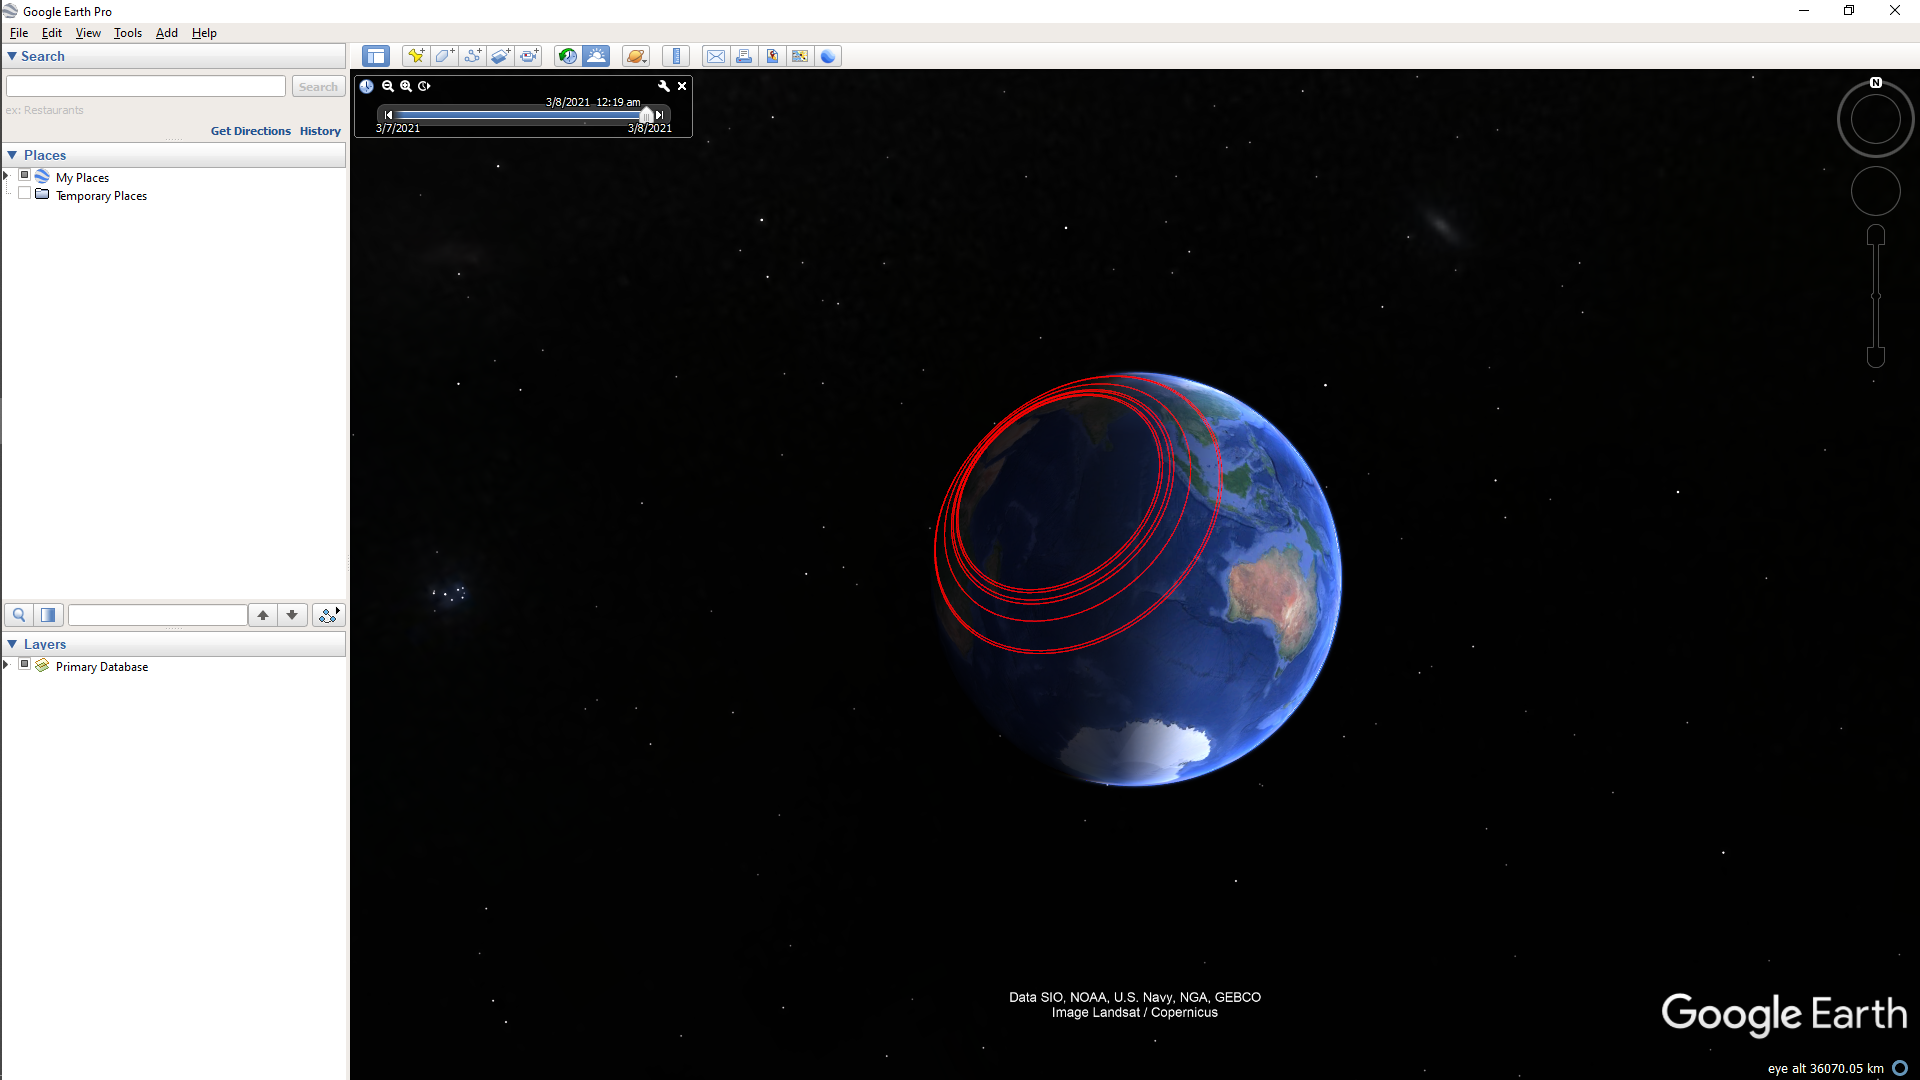Show historical imagery clock tool
The height and width of the screenshot is (1080, 1920).
[x=568, y=56]
